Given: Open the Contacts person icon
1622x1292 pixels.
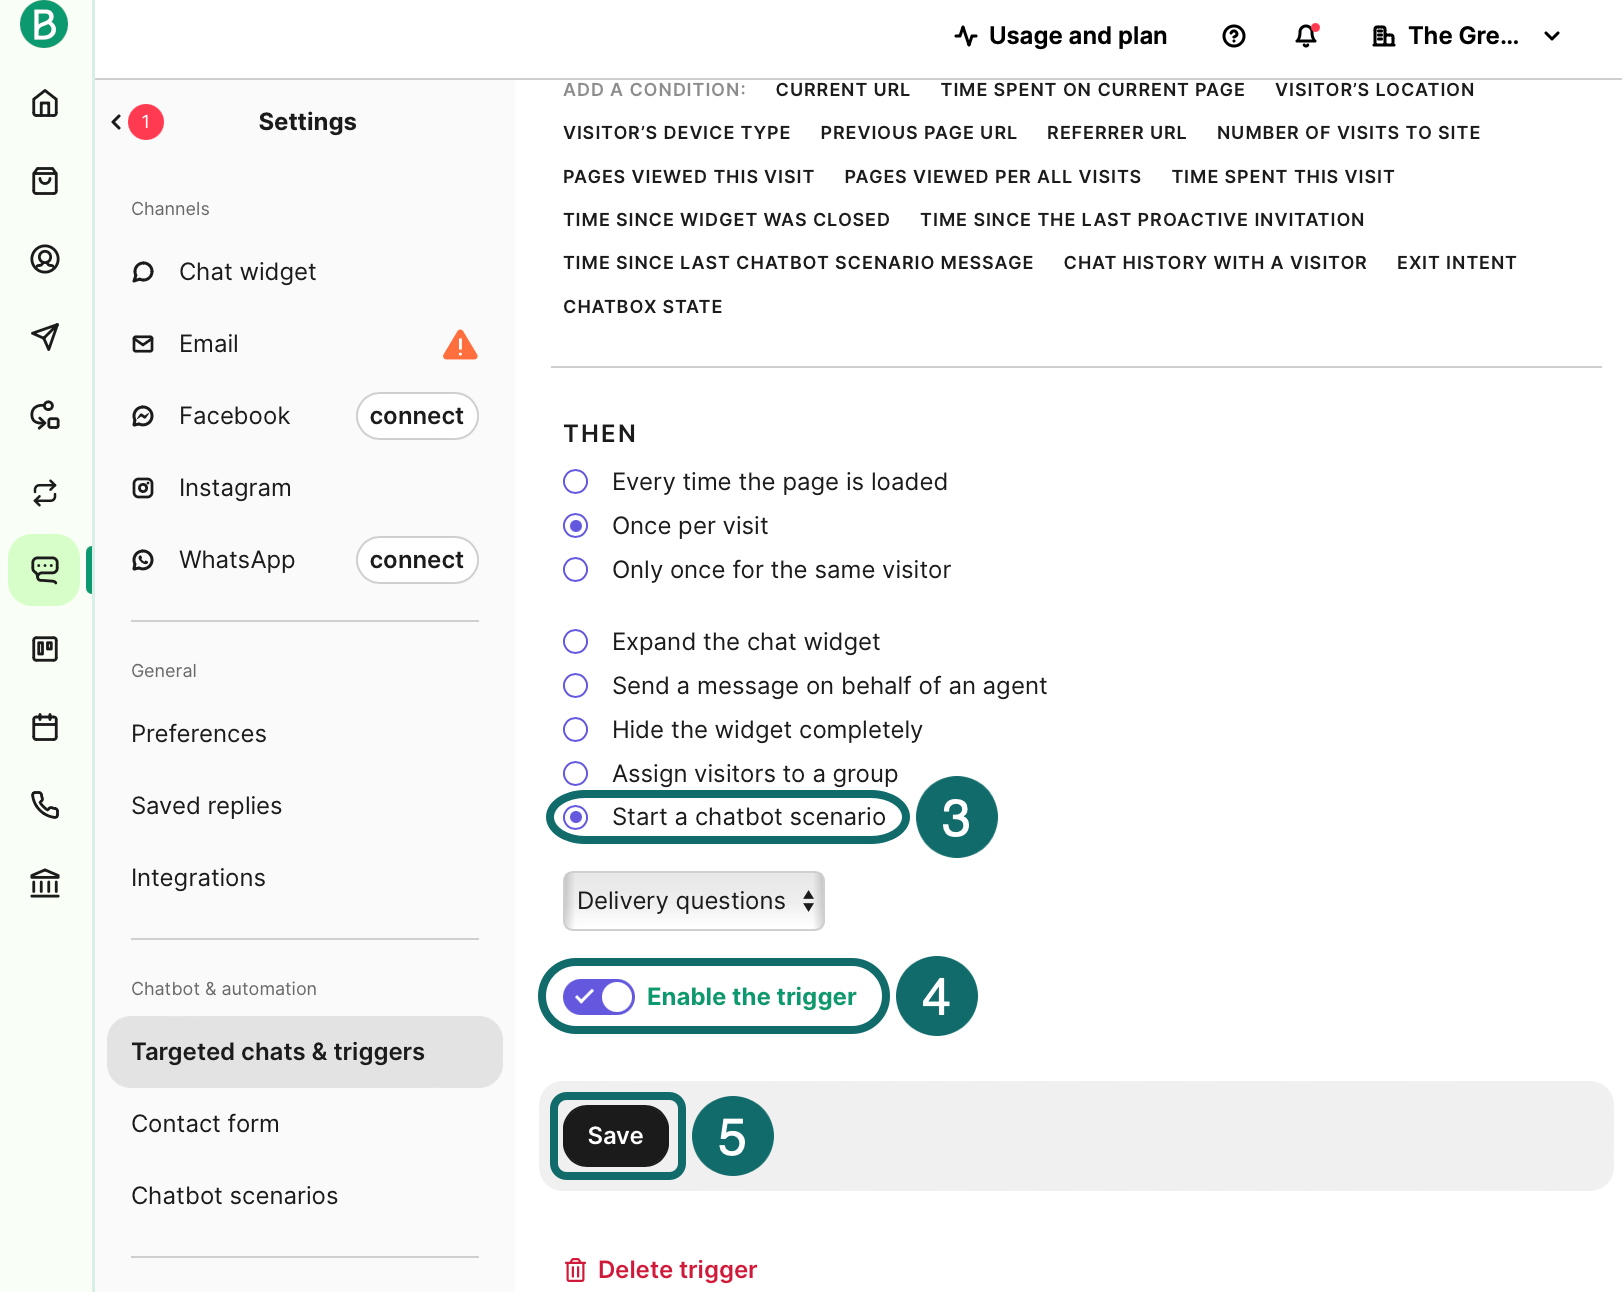Looking at the screenshot, I should click(x=45, y=259).
